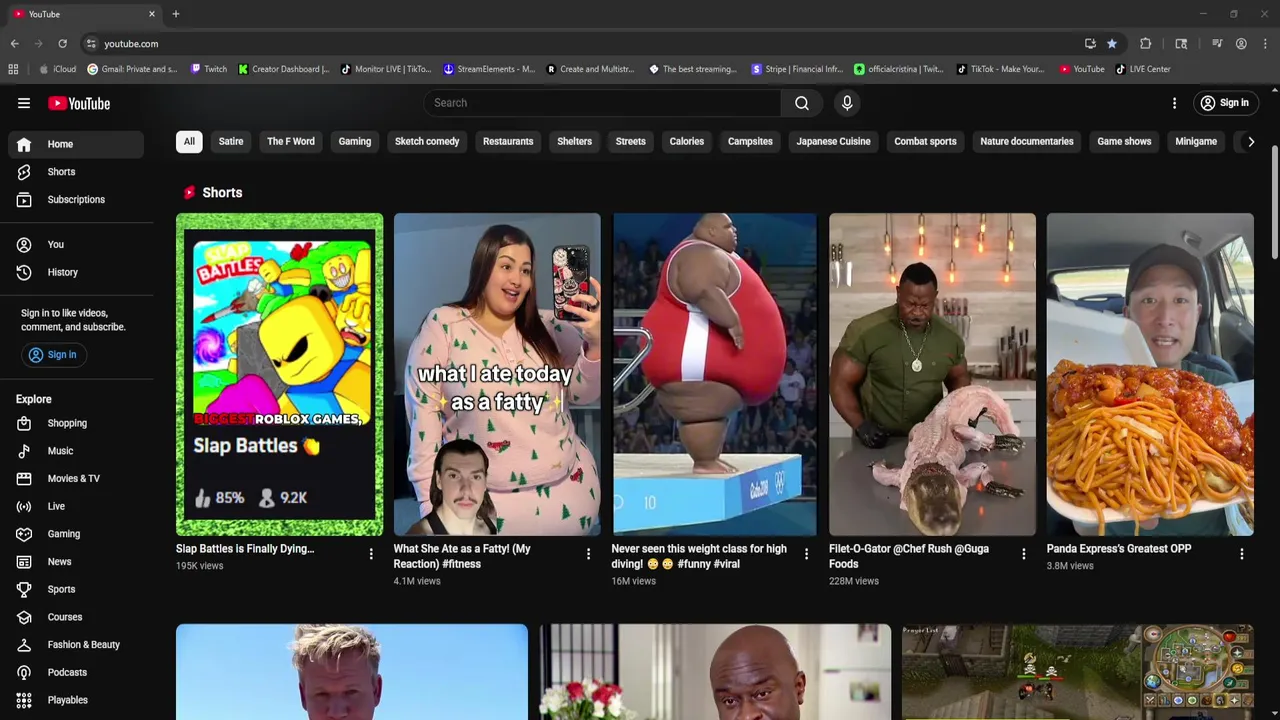This screenshot has width=1280, height=720.
Task: Select the Combat sports chip
Action: tap(925, 142)
